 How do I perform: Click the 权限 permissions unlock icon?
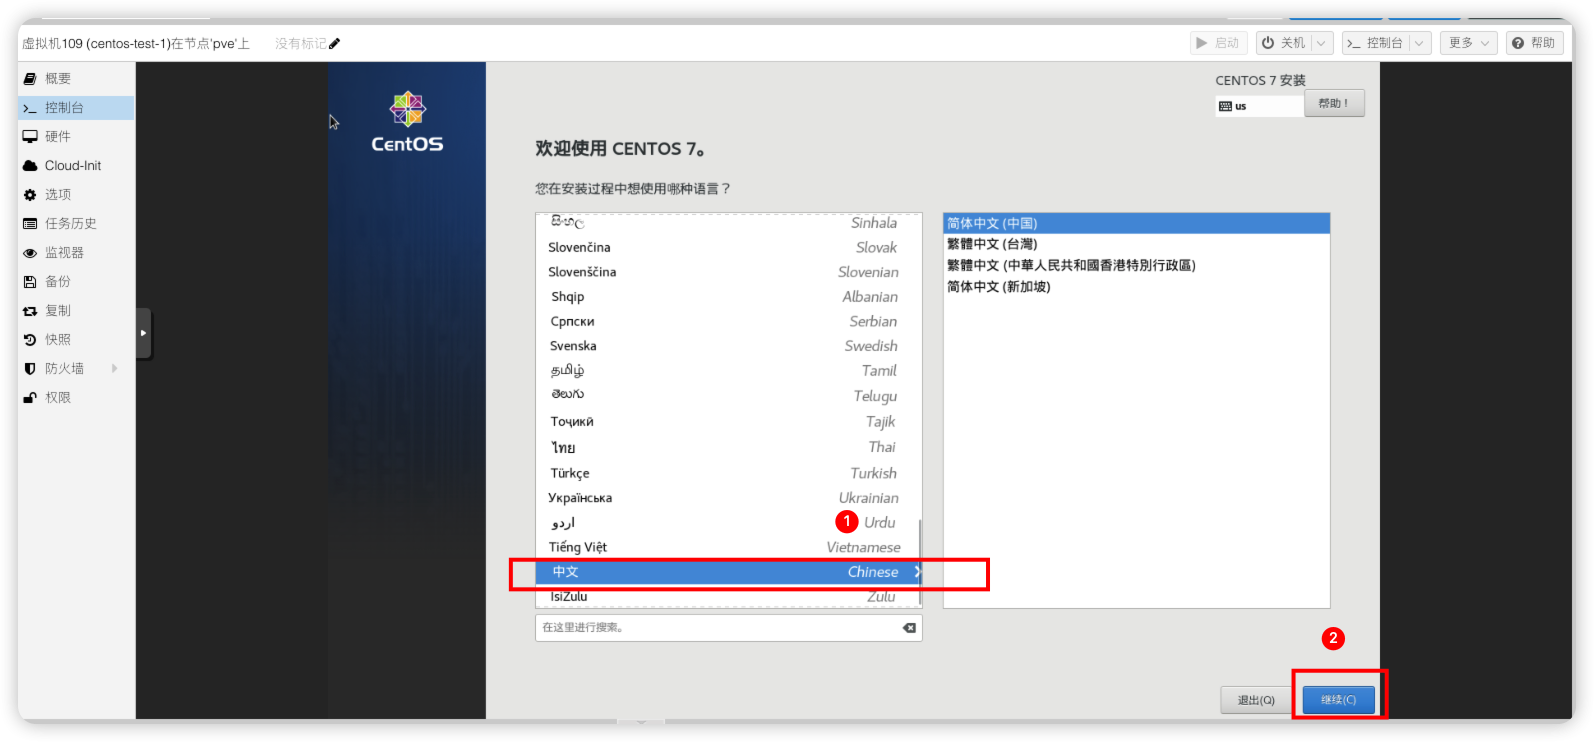click(30, 398)
